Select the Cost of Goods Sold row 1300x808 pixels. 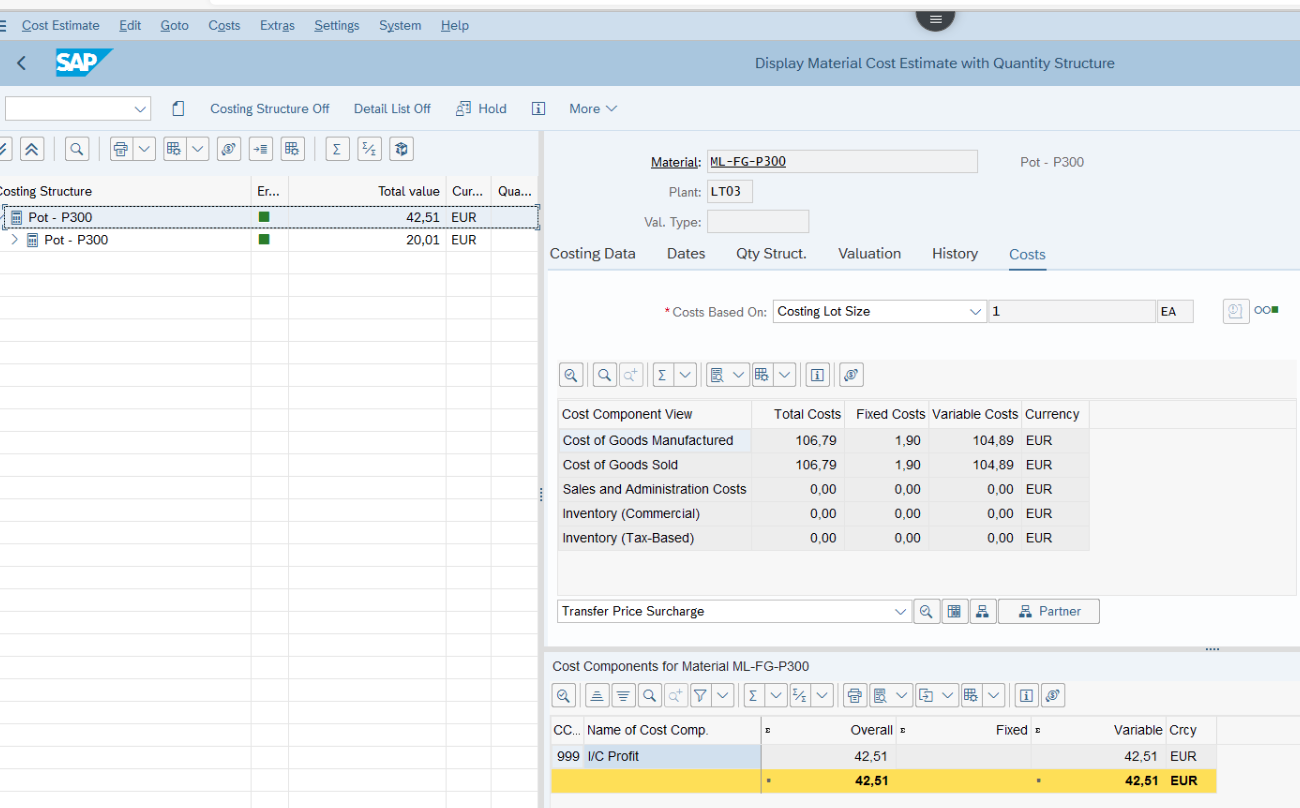click(x=823, y=465)
